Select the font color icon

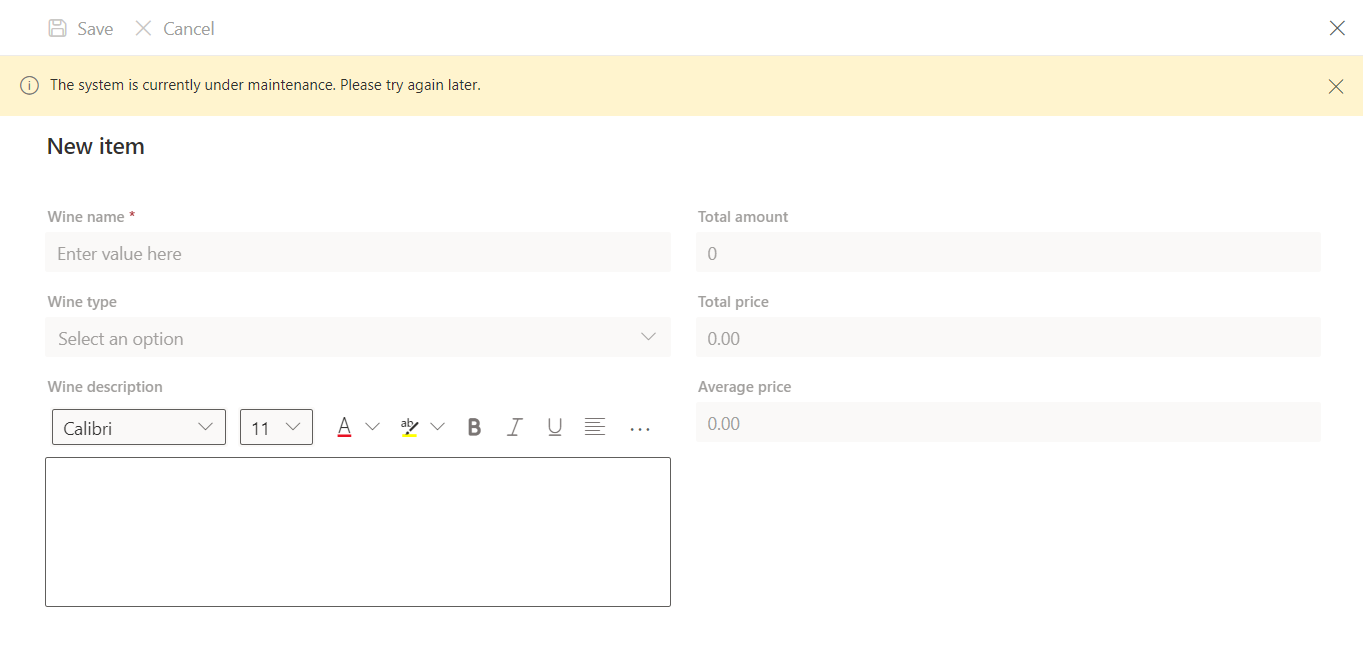344,426
